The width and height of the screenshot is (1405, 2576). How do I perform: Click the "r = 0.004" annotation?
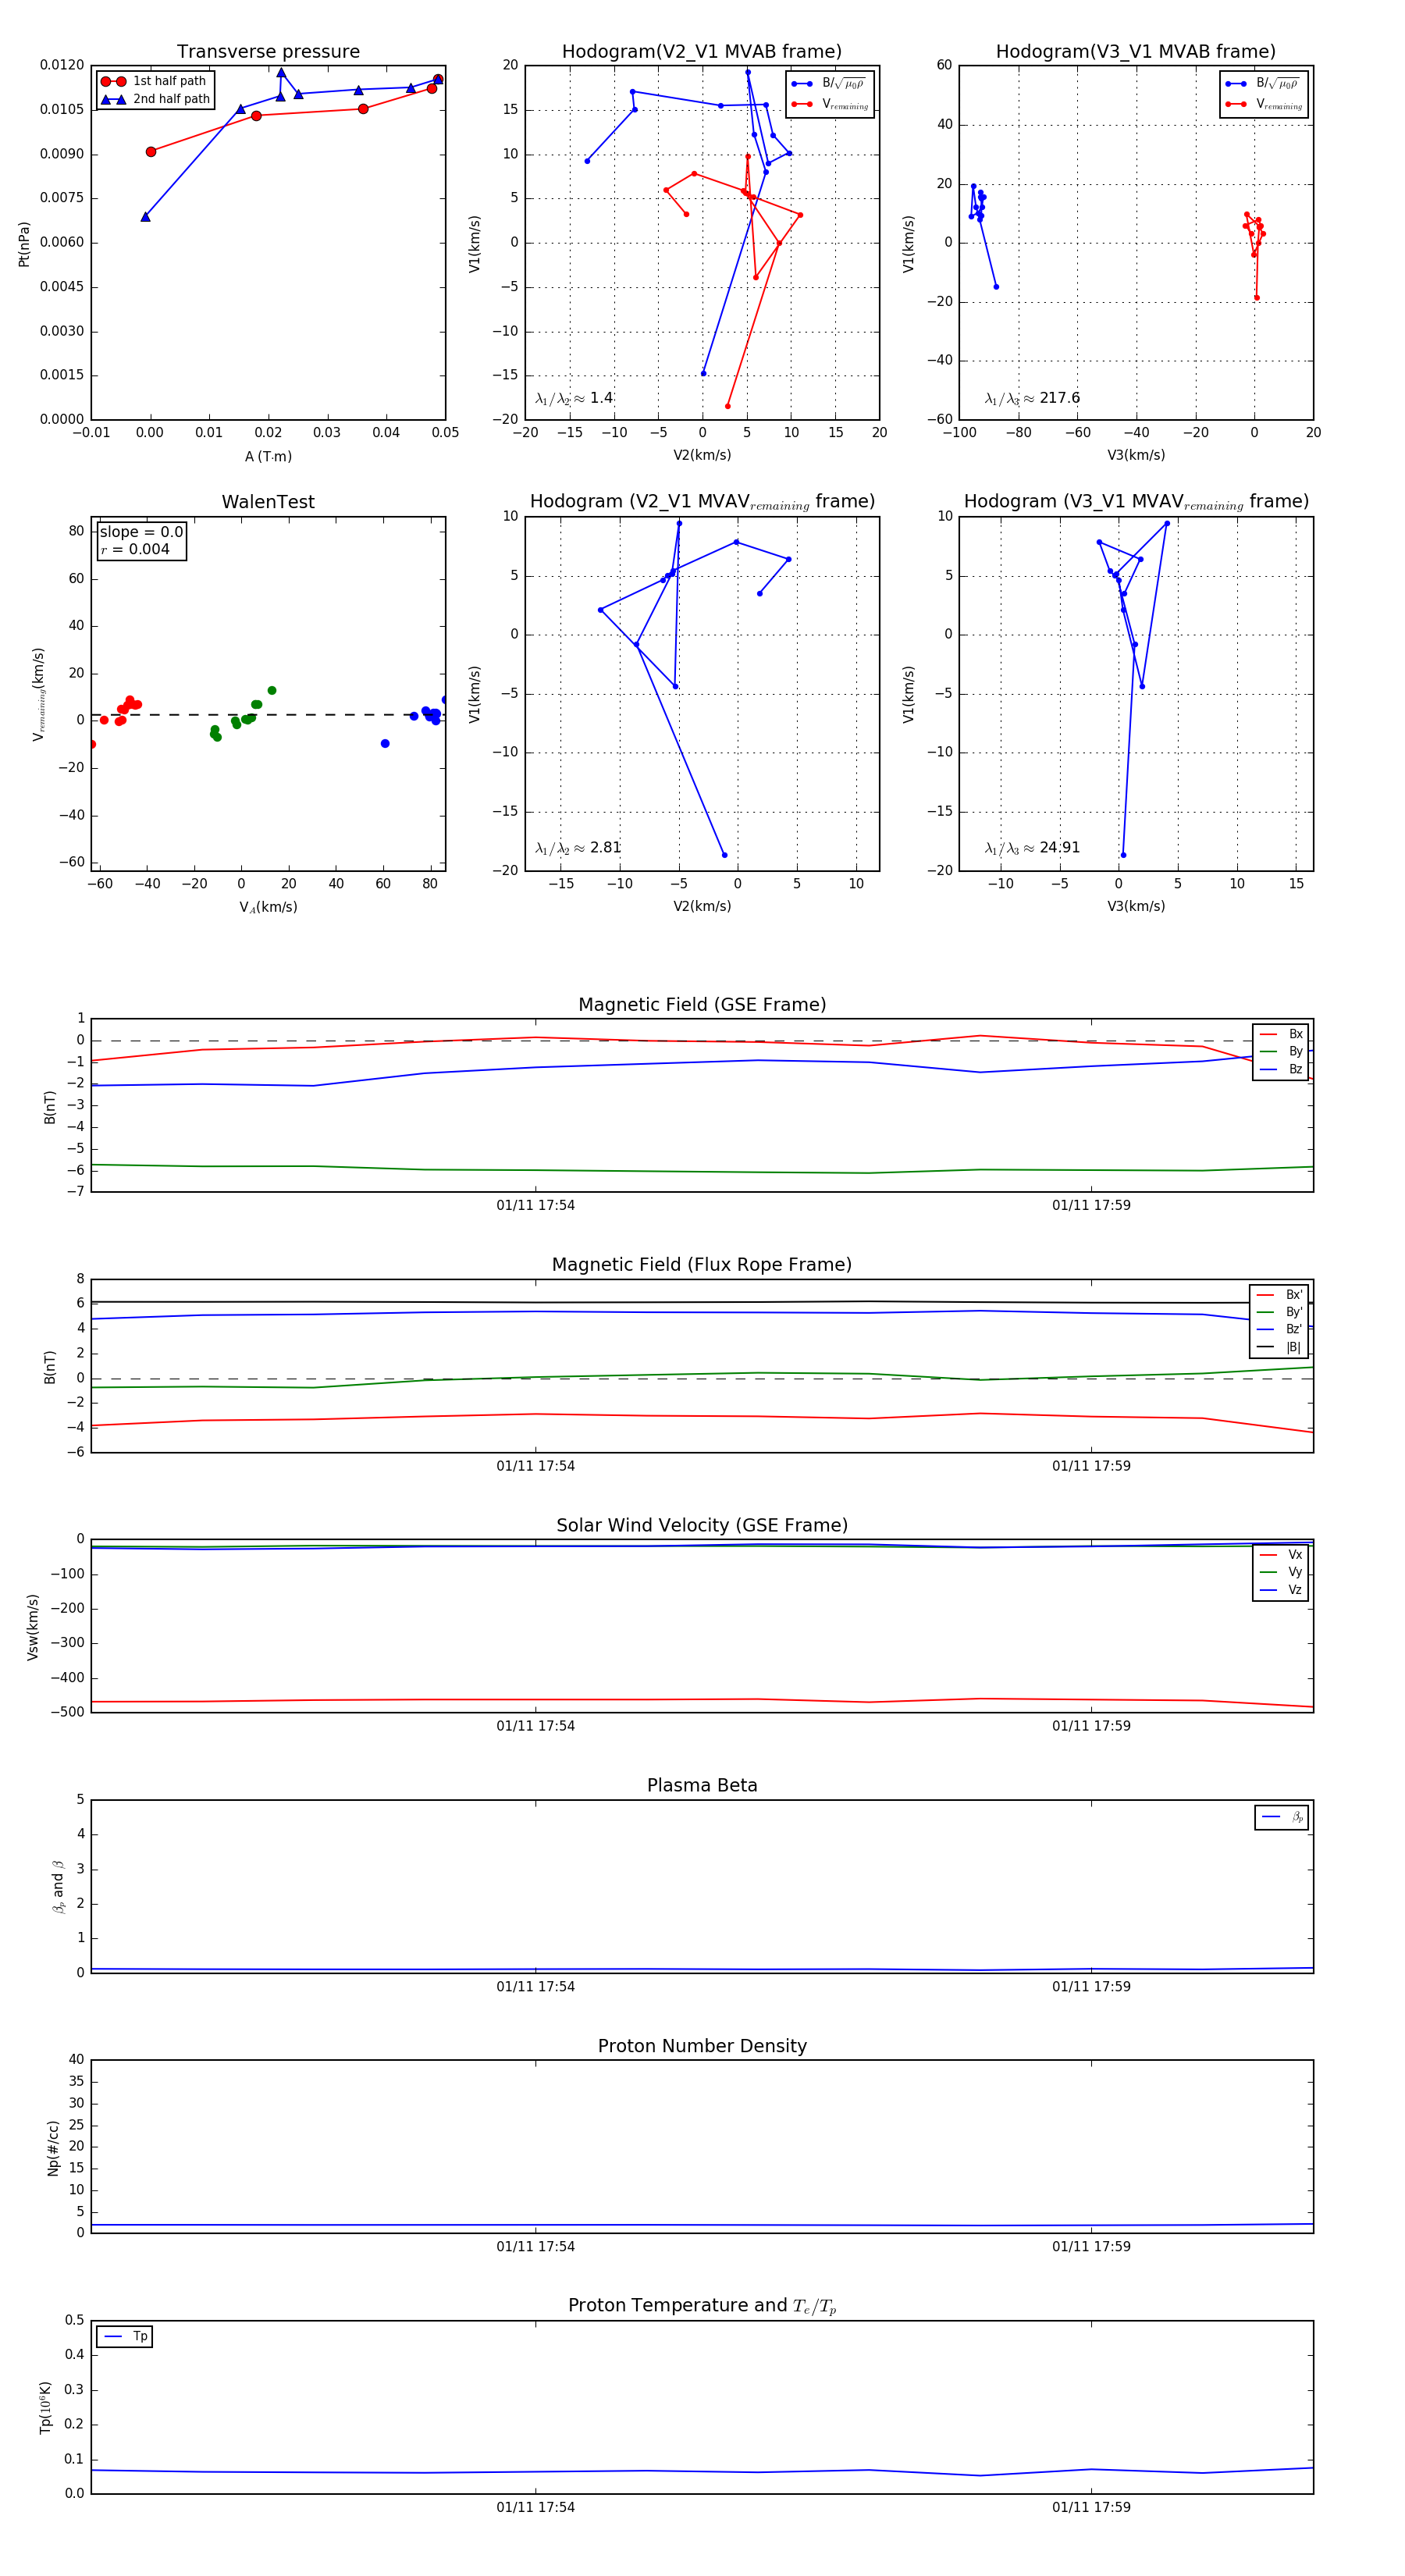click(135, 550)
